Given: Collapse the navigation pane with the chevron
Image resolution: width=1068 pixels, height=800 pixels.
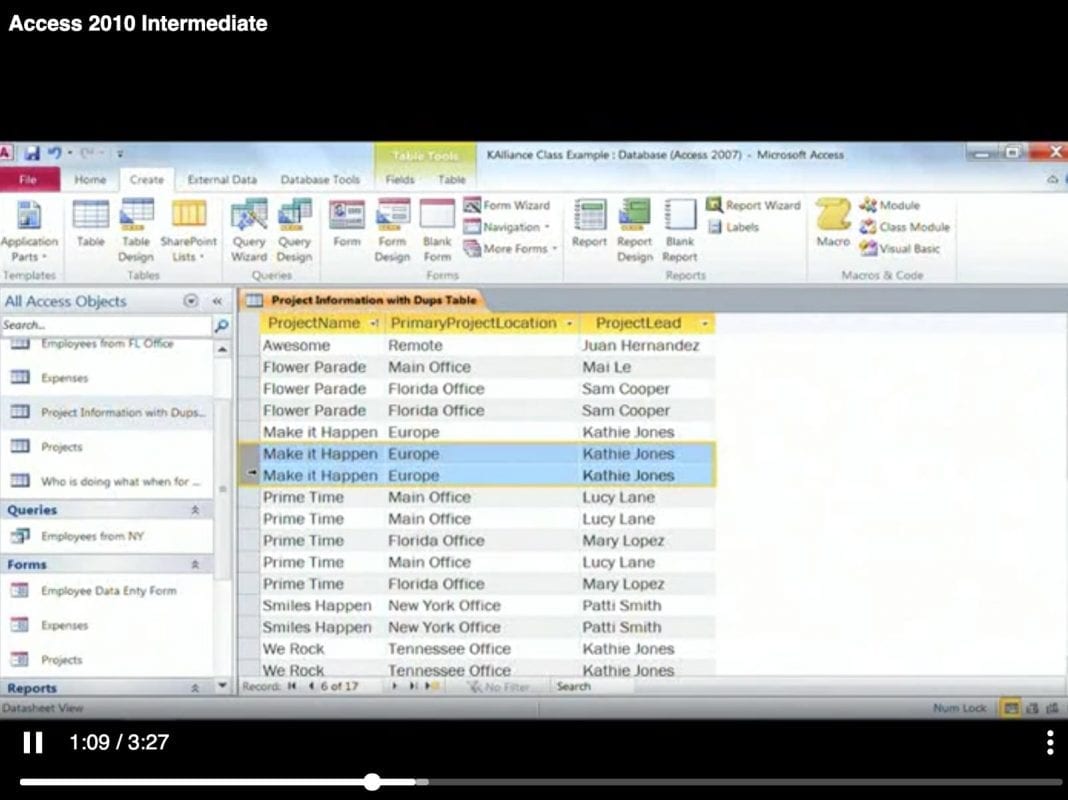Looking at the screenshot, I should [217, 301].
